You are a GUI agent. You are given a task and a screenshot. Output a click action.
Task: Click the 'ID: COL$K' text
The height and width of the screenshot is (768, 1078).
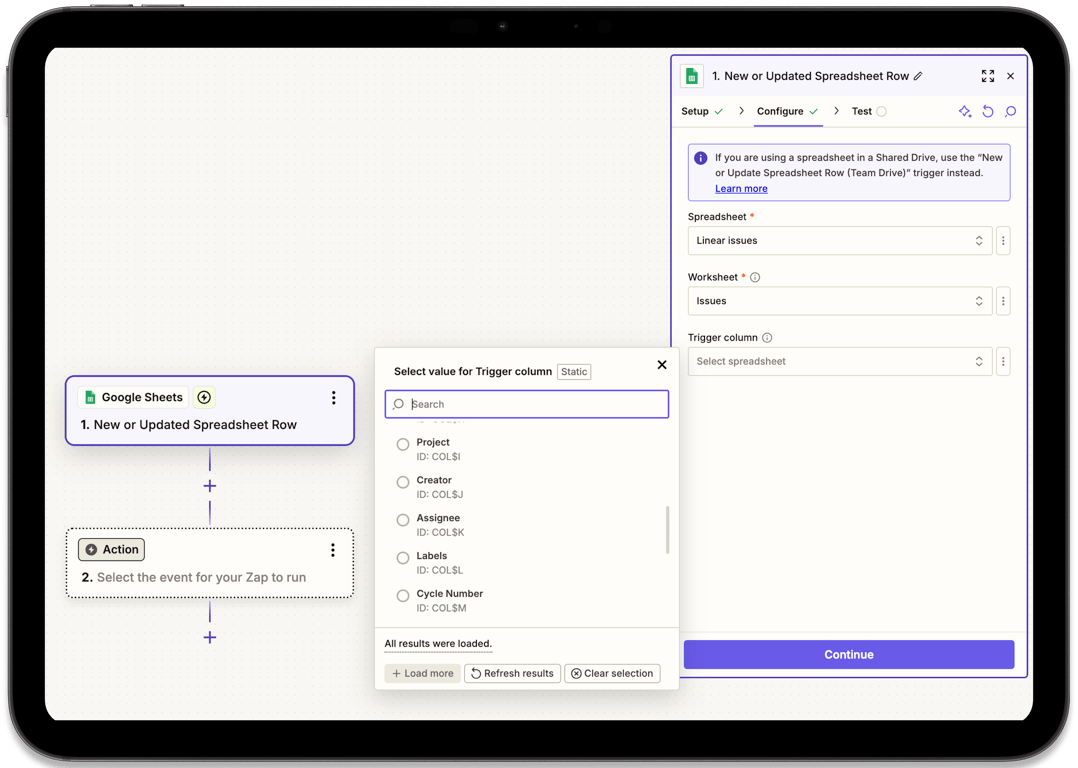click(x=440, y=533)
